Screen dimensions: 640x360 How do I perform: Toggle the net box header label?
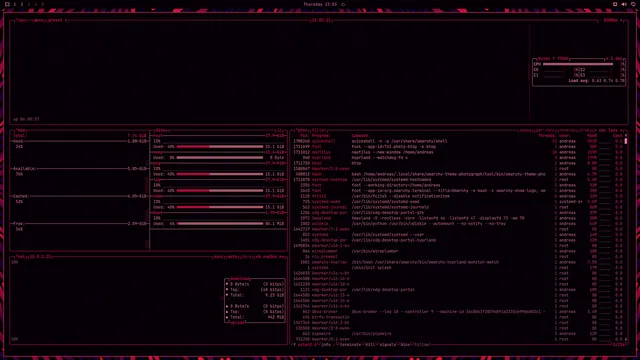(20, 257)
